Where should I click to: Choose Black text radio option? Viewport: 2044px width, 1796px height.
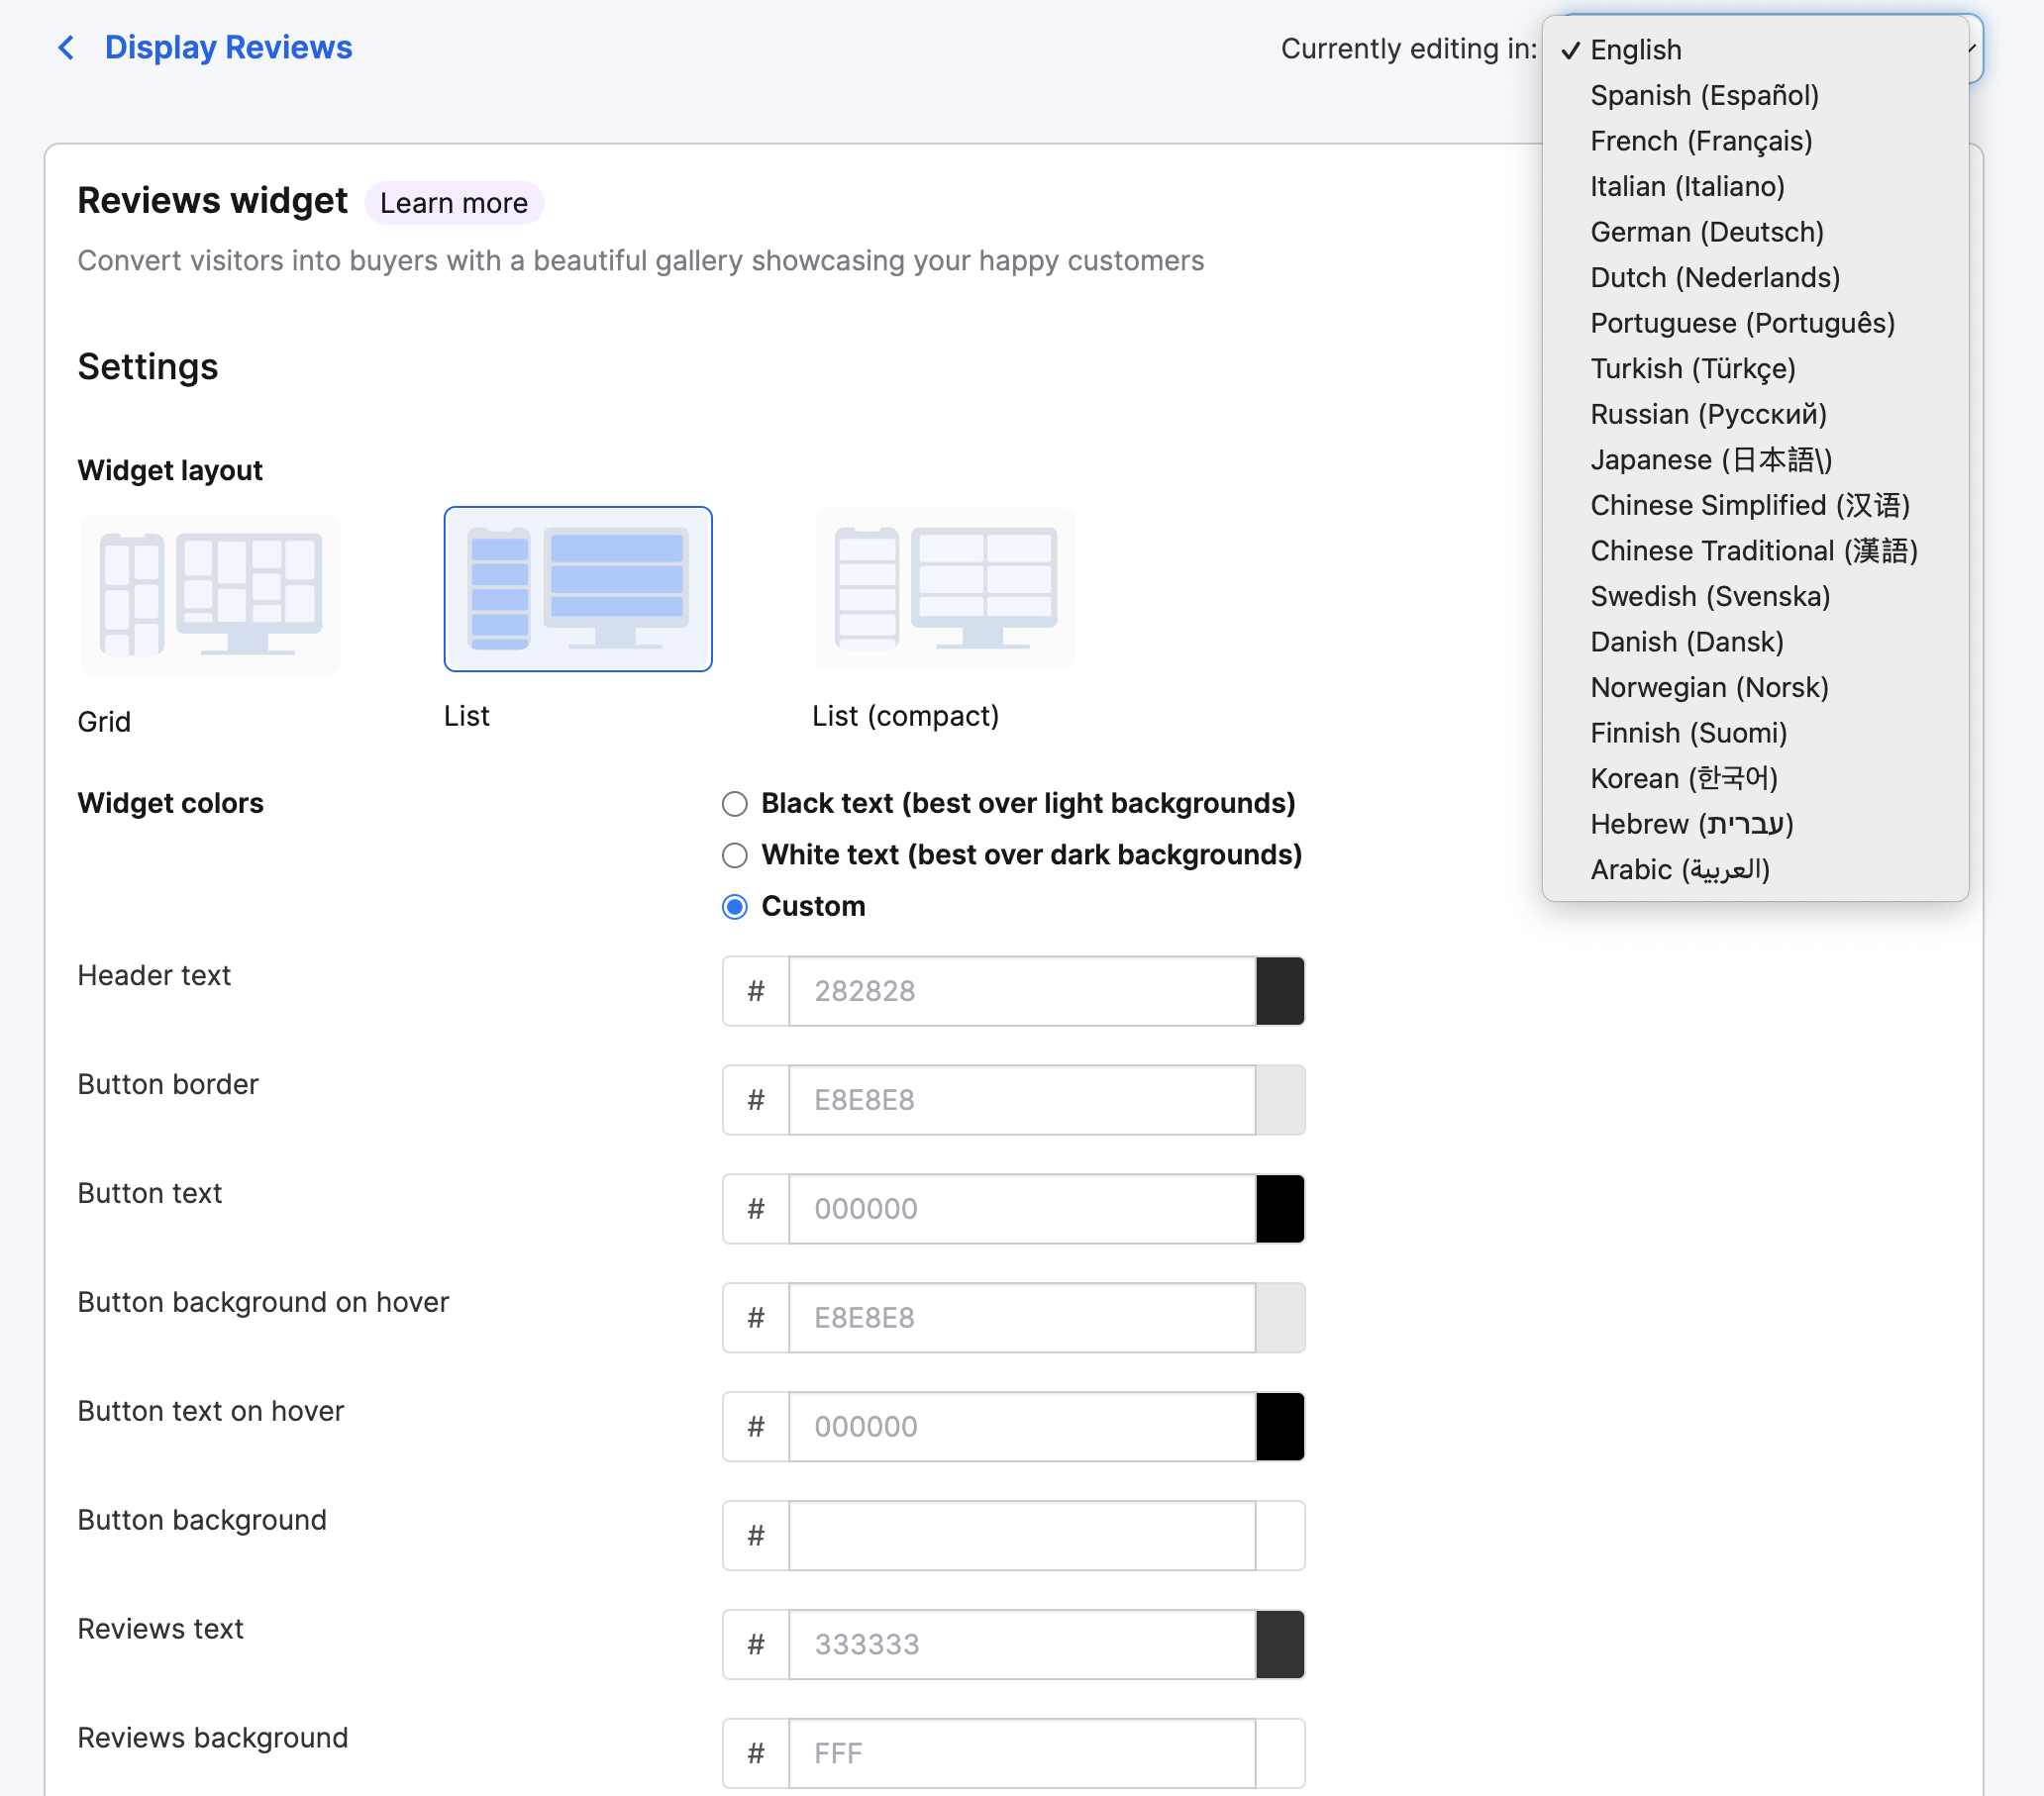tap(735, 804)
